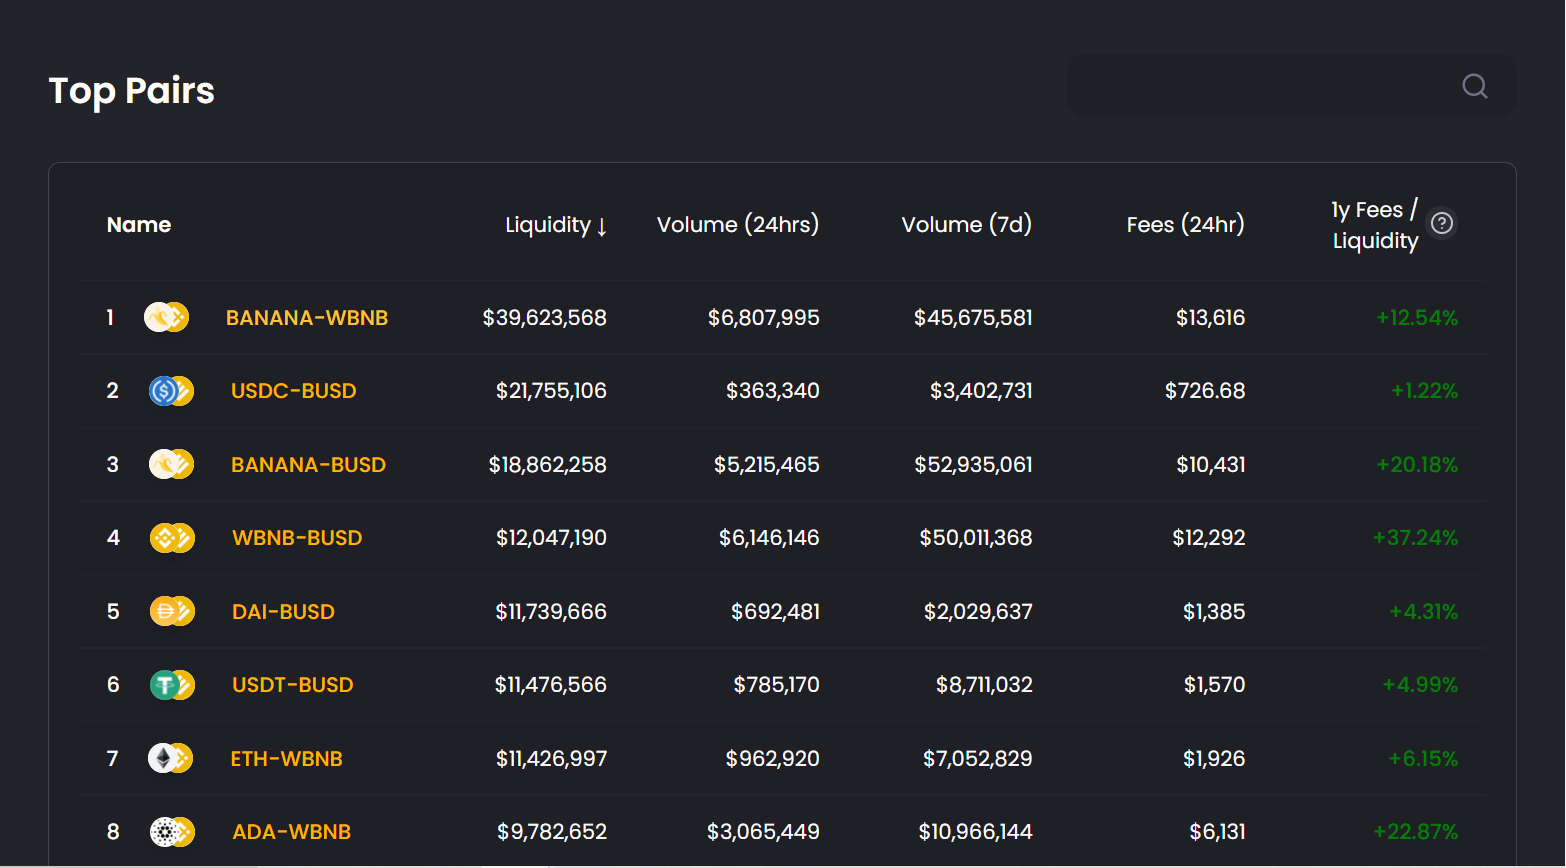Click the $785,170 24hr volume value
Image resolution: width=1566 pixels, height=868 pixels.
[777, 685]
